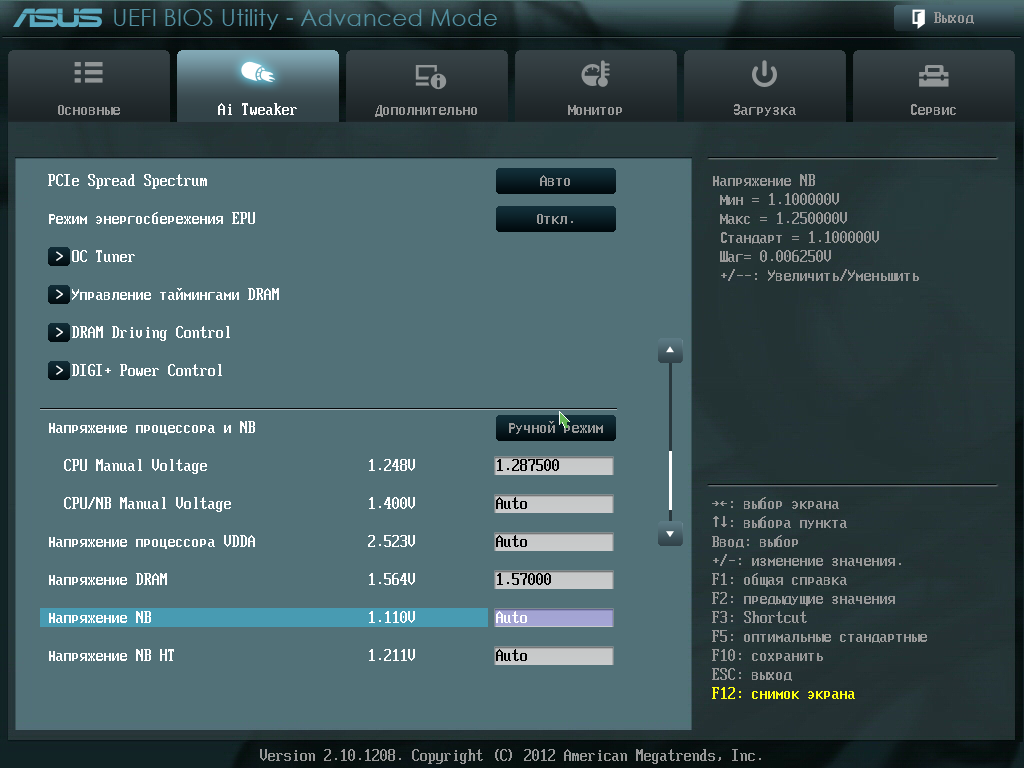Open EPU power saving Откл. dropdown
The height and width of the screenshot is (768, 1024).
555,219
